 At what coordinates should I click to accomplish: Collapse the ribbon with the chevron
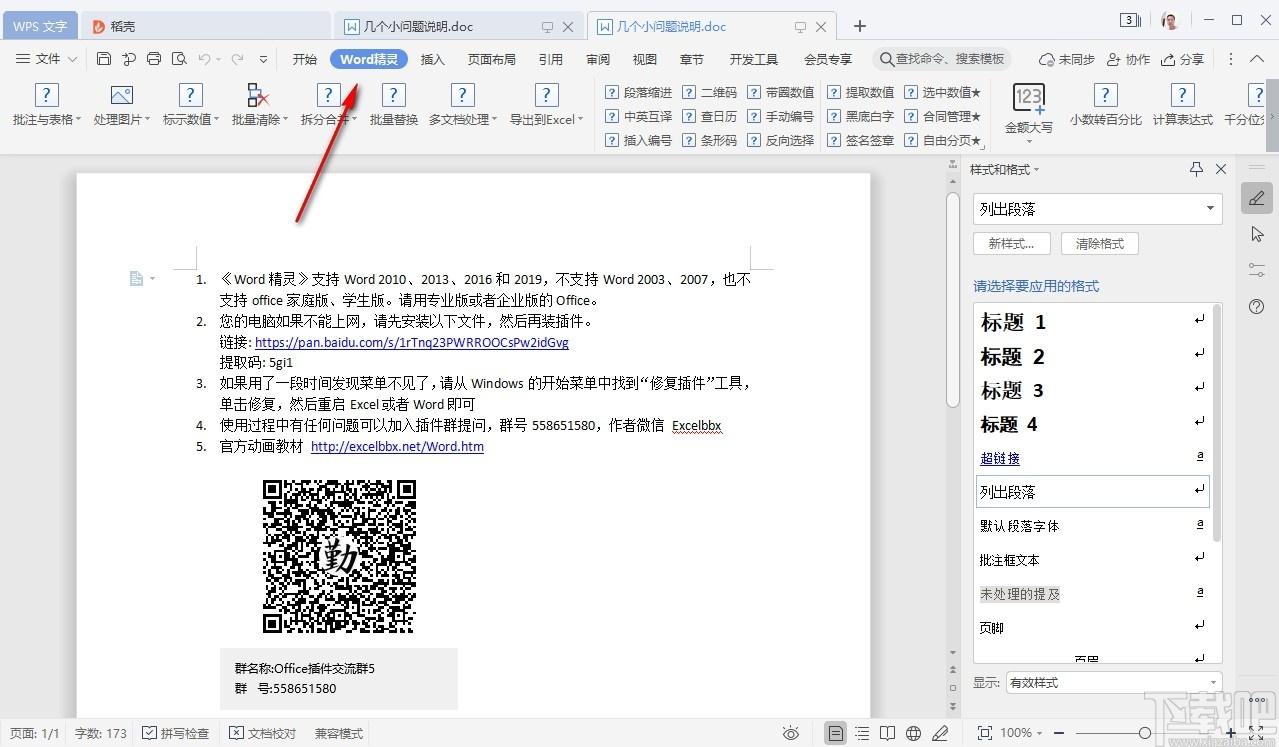(1257, 59)
